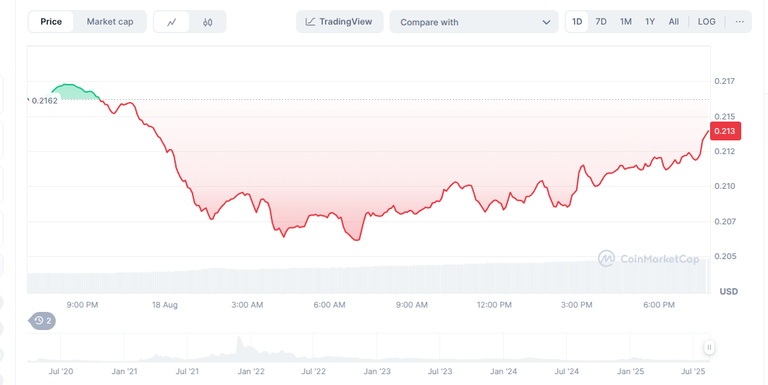Image resolution: width=768 pixels, height=385 pixels.
Task: Toggle LOG scale
Action: coord(706,22)
